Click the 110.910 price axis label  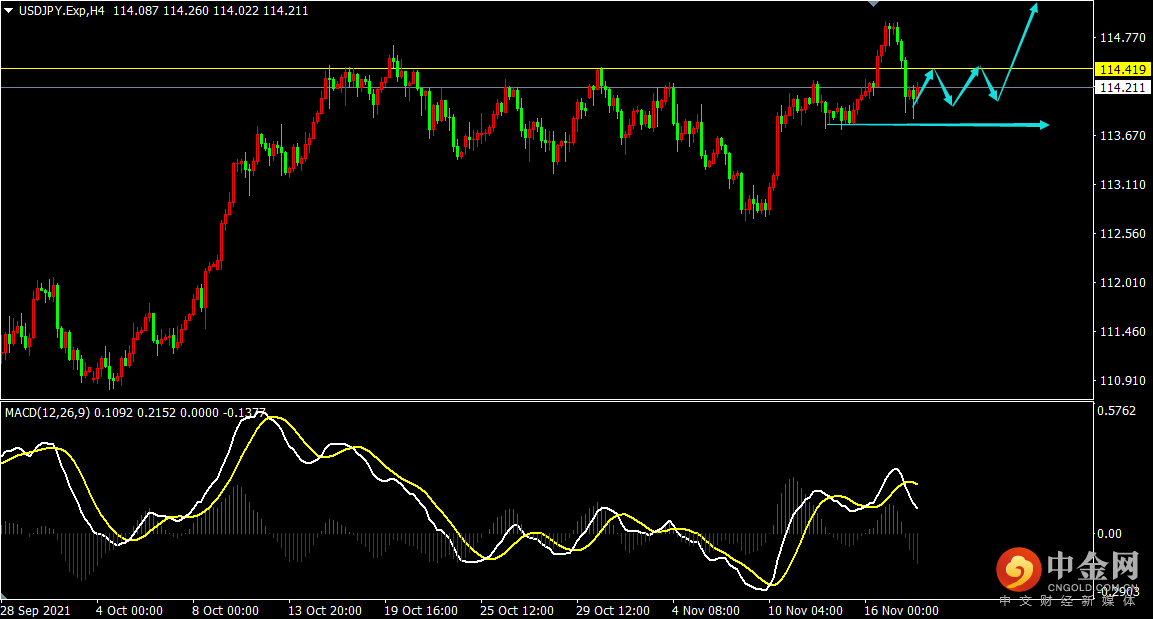pos(1122,381)
